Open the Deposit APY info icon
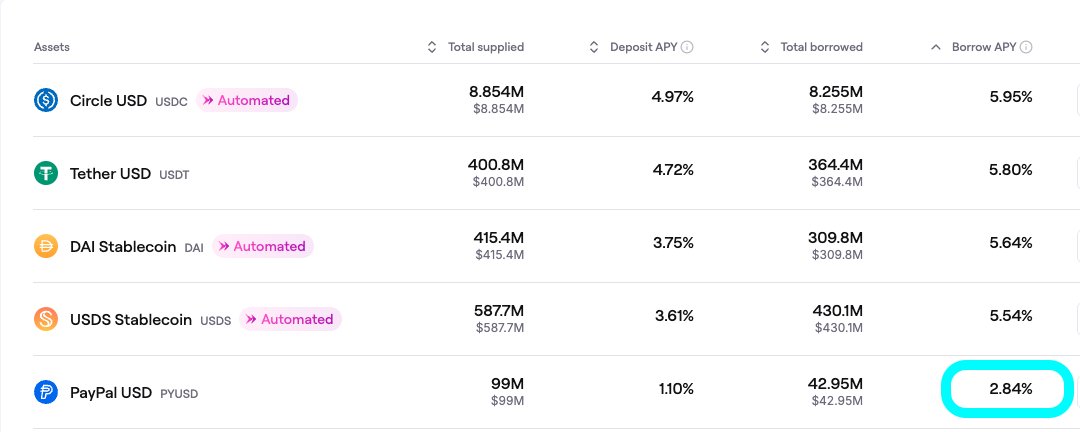This screenshot has height=432, width=1080. (x=687, y=47)
